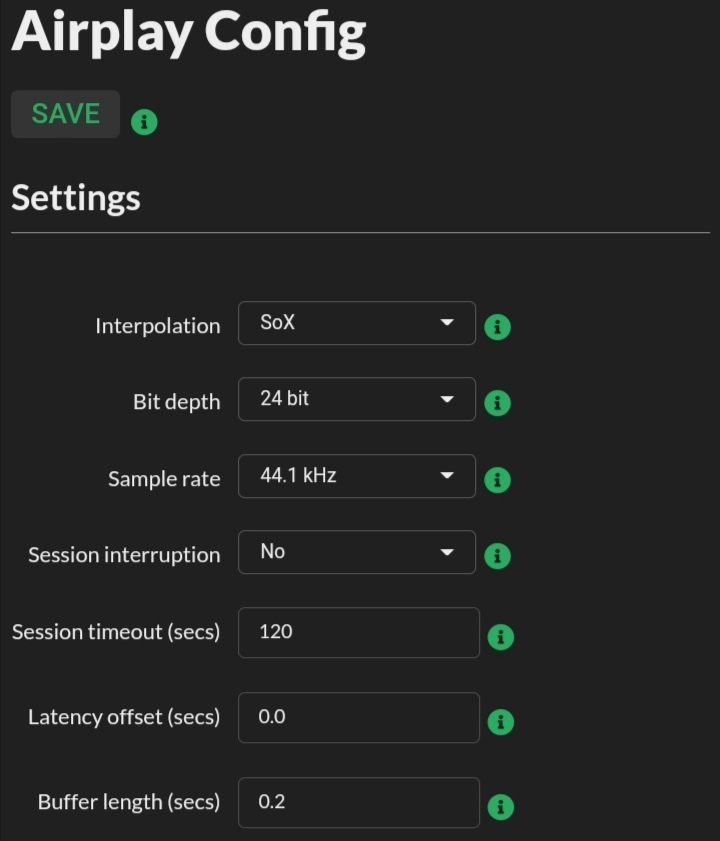Open the Session interruption dropdown showing No
The width and height of the screenshot is (720, 841).
pos(357,552)
